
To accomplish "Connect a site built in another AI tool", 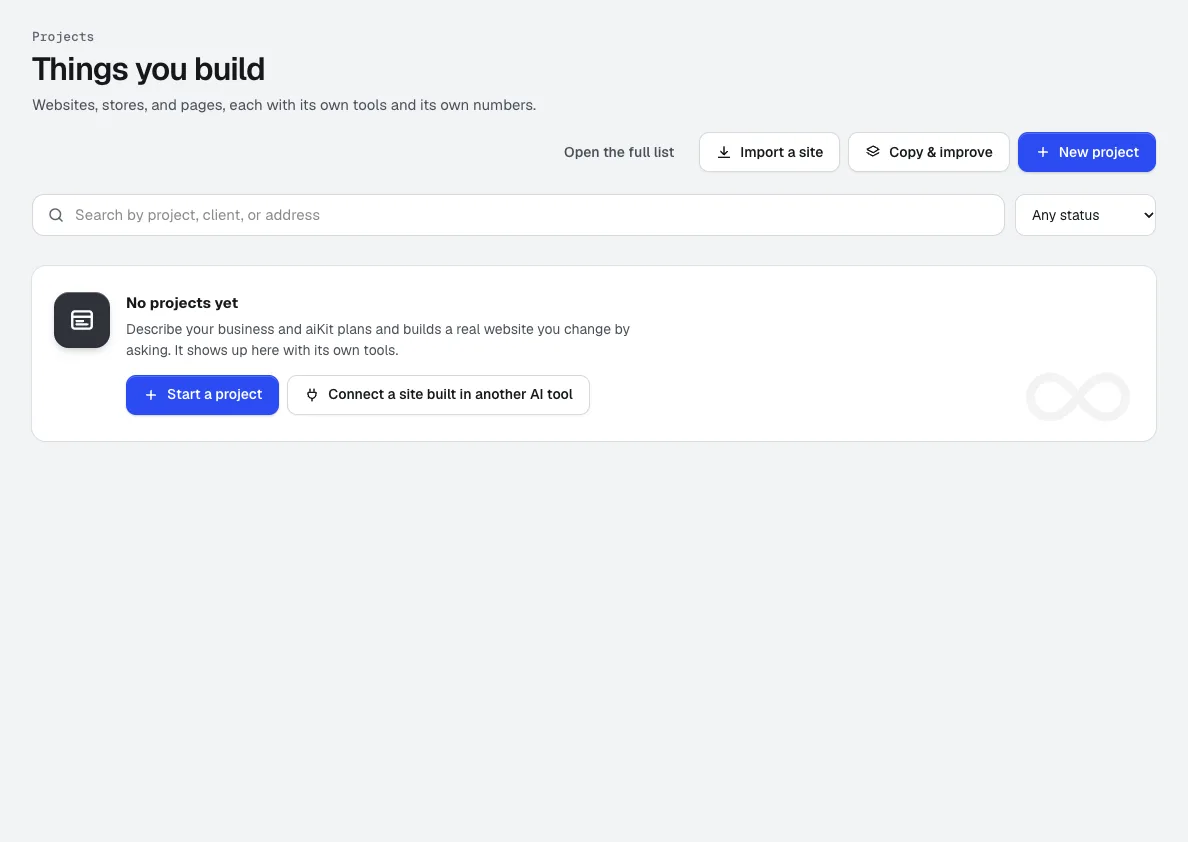I will [x=438, y=395].
